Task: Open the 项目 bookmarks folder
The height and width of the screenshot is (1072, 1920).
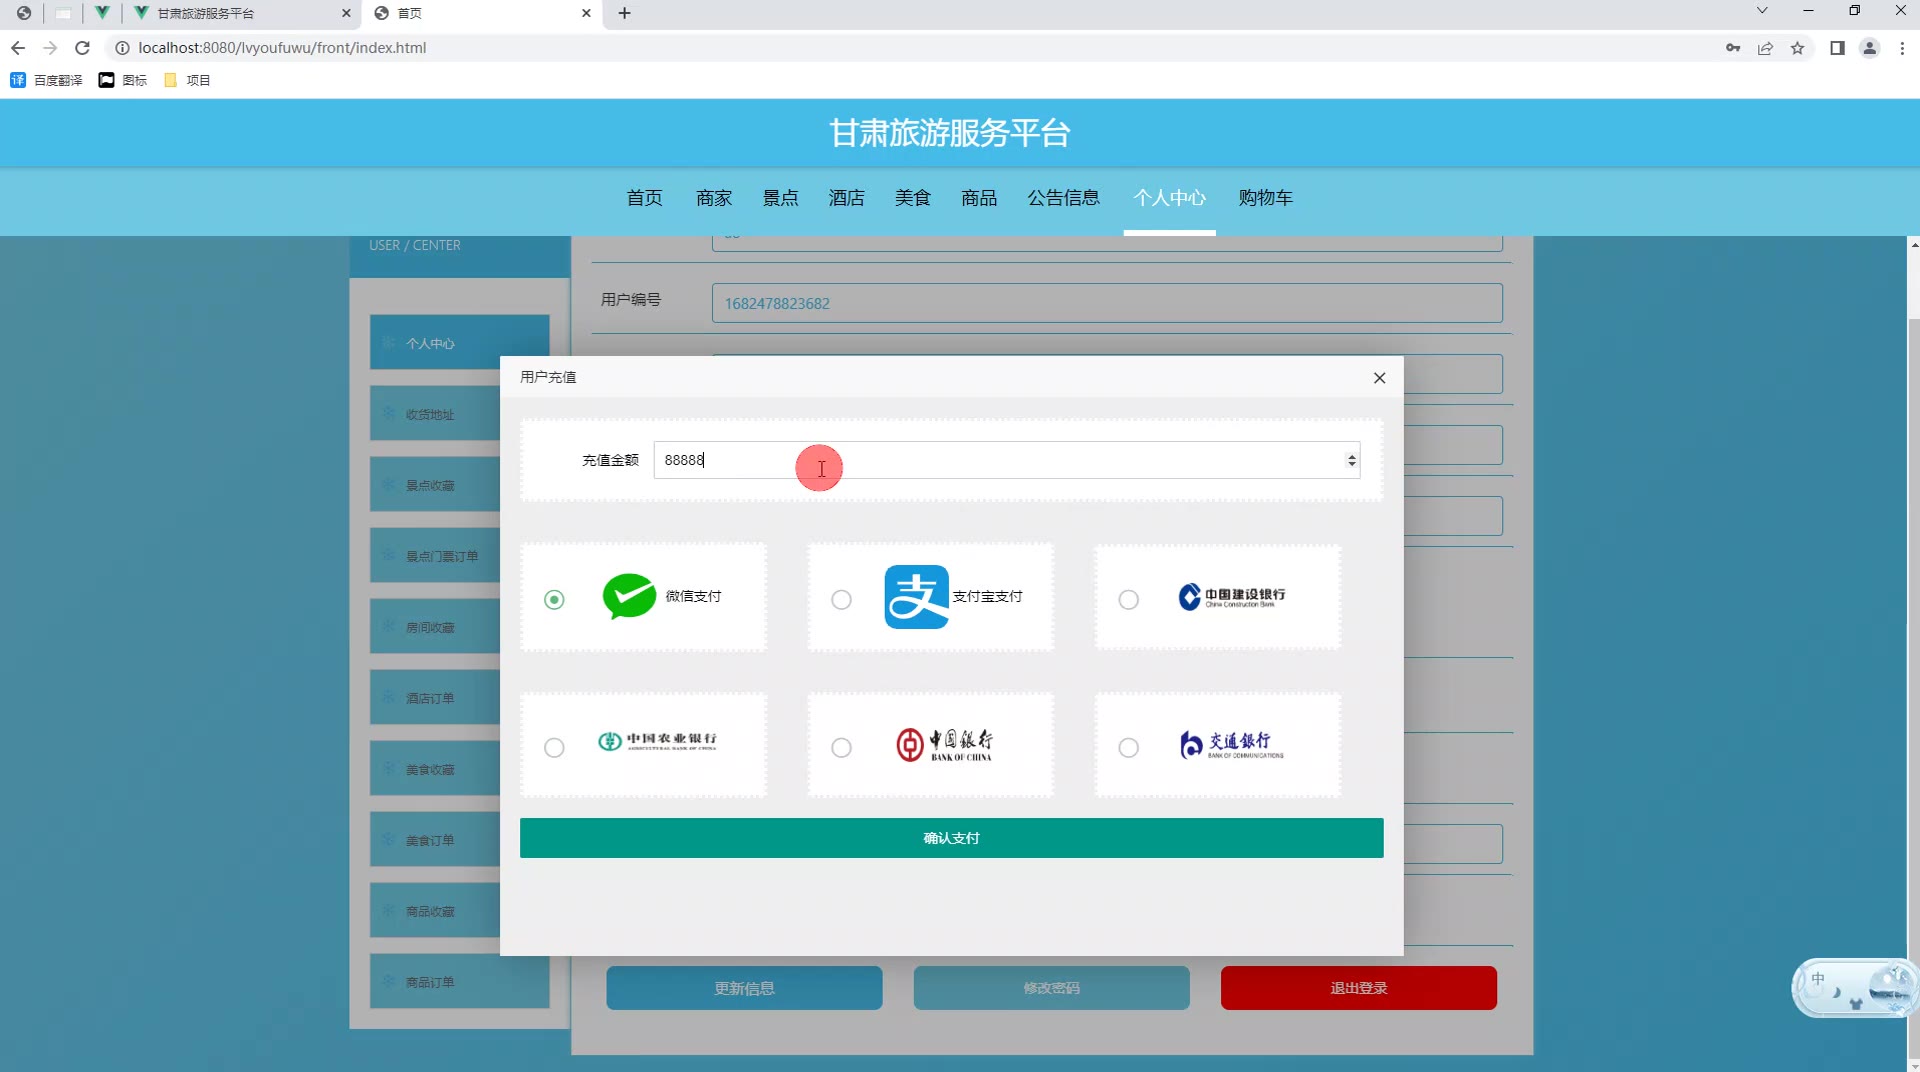Action: pyautogui.click(x=187, y=80)
